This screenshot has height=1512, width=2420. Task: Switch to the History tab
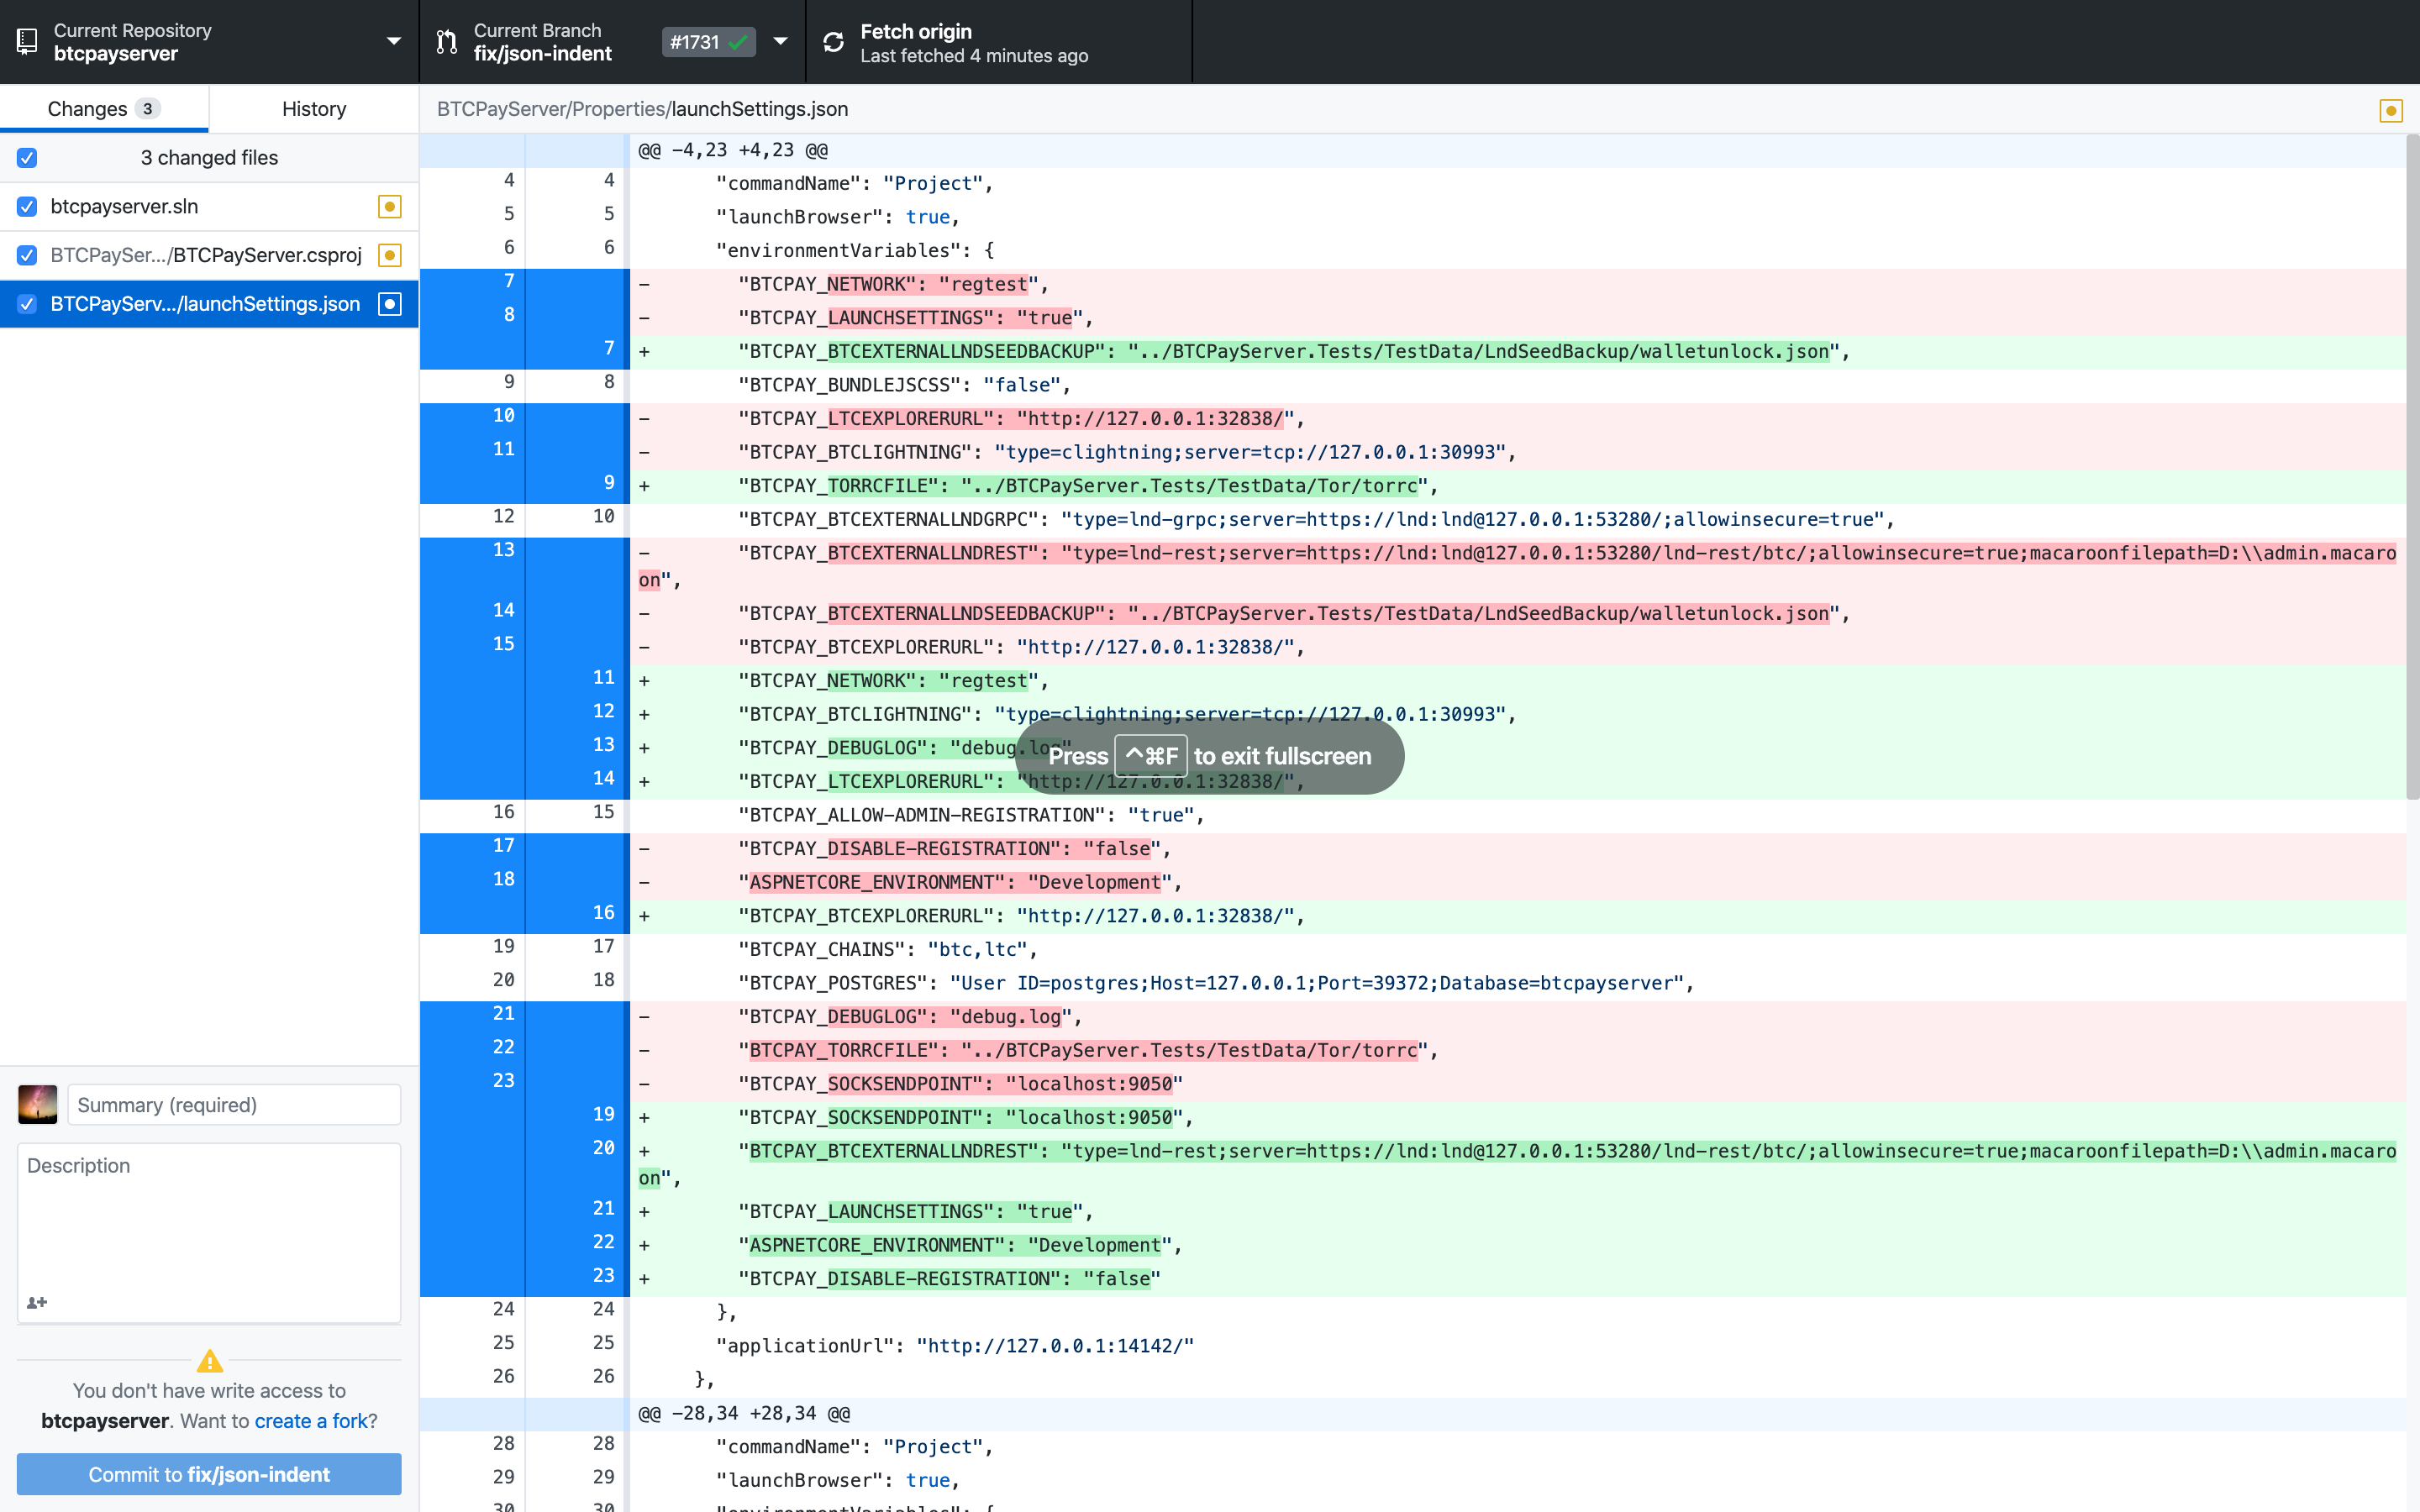click(x=313, y=108)
